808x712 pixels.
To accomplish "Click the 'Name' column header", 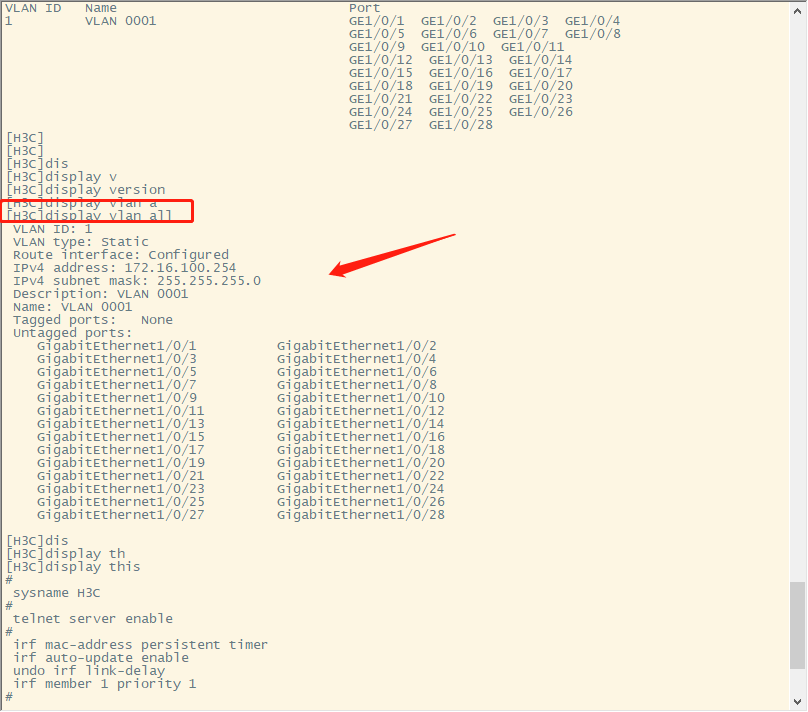I will [101, 8].
